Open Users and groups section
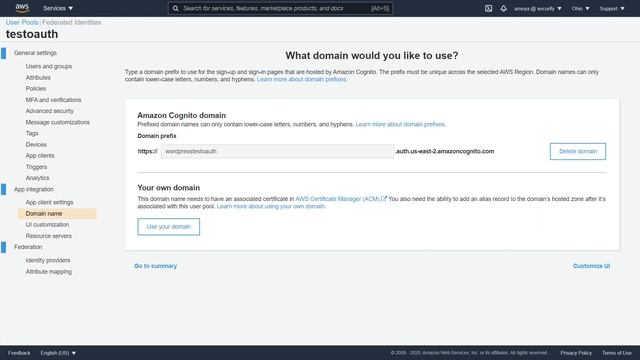 click(49, 66)
